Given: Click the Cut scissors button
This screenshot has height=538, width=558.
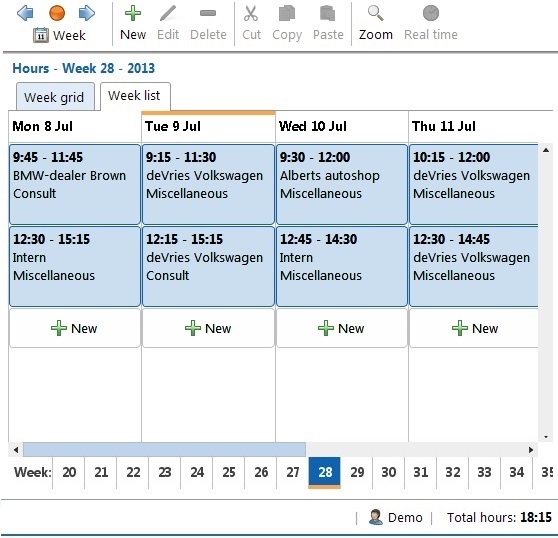Looking at the screenshot, I should point(251,23).
